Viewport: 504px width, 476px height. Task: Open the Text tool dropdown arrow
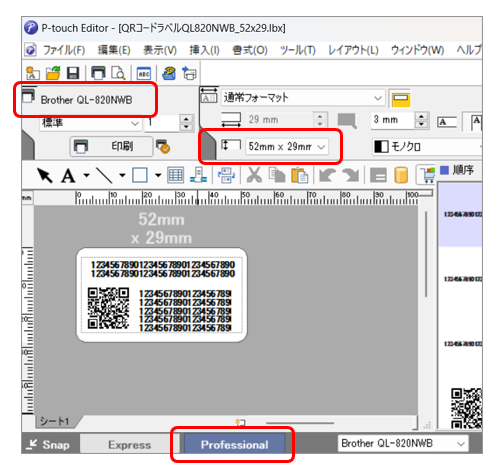pyautogui.click(x=87, y=175)
